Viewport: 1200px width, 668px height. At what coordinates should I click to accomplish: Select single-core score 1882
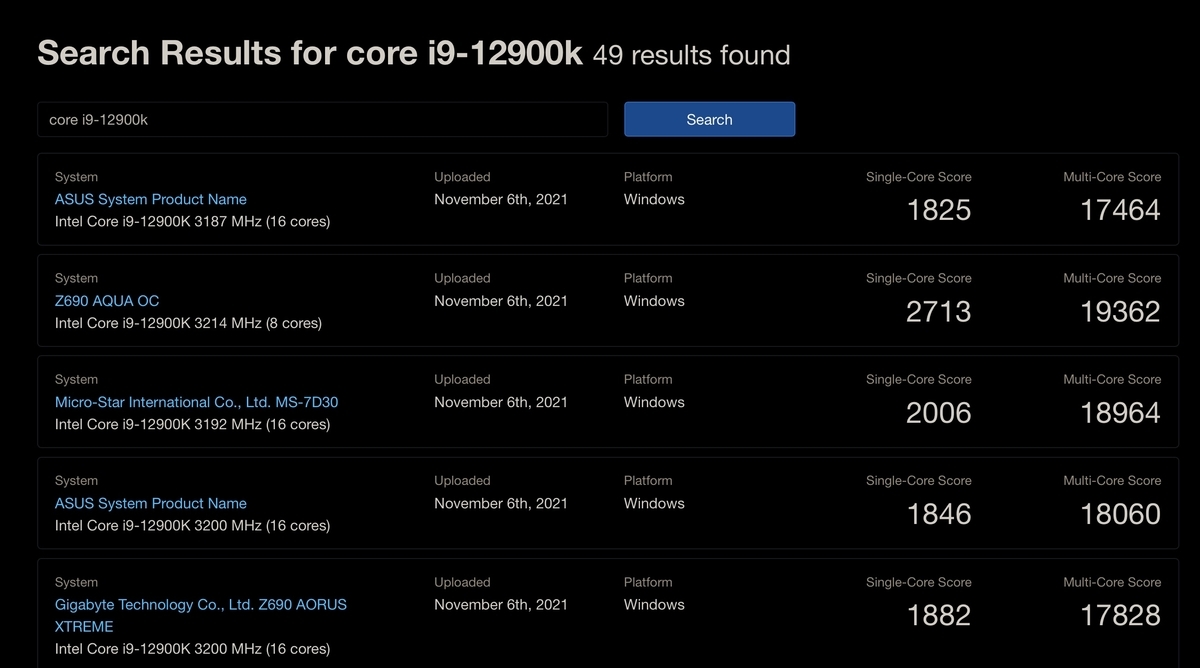pos(938,615)
